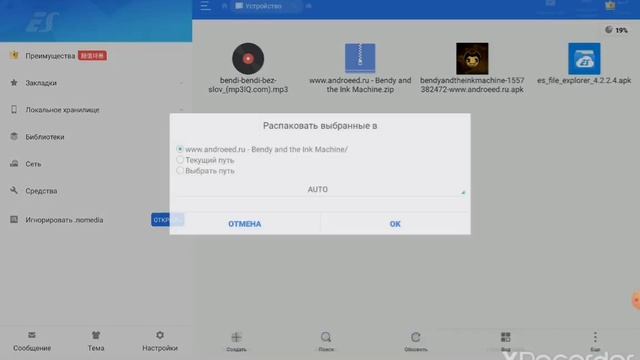Viewport: 640px width, 360px height.
Task: Click the Библиотеки stack icon
Action: (14, 136)
